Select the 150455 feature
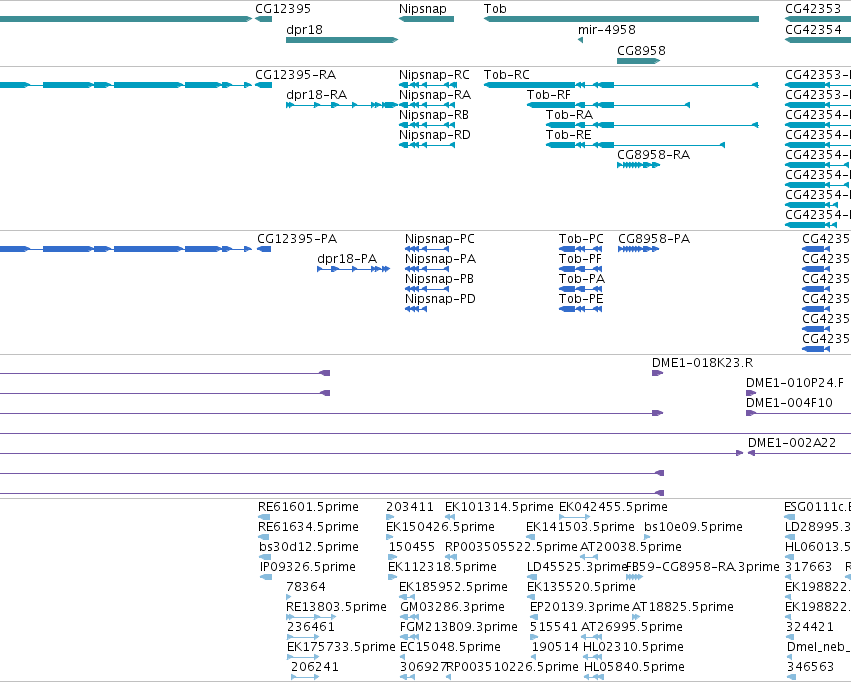This screenshot has width=851, height=682. (392, 557)
